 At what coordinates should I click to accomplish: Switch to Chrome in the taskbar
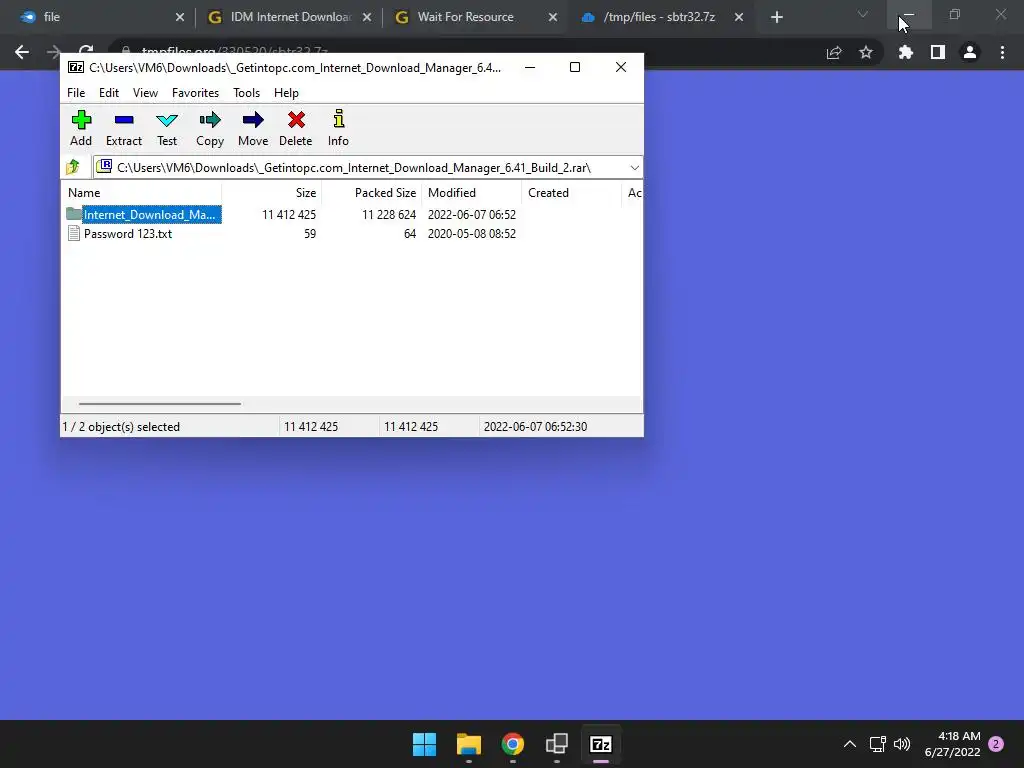click(x=513, y=744)
